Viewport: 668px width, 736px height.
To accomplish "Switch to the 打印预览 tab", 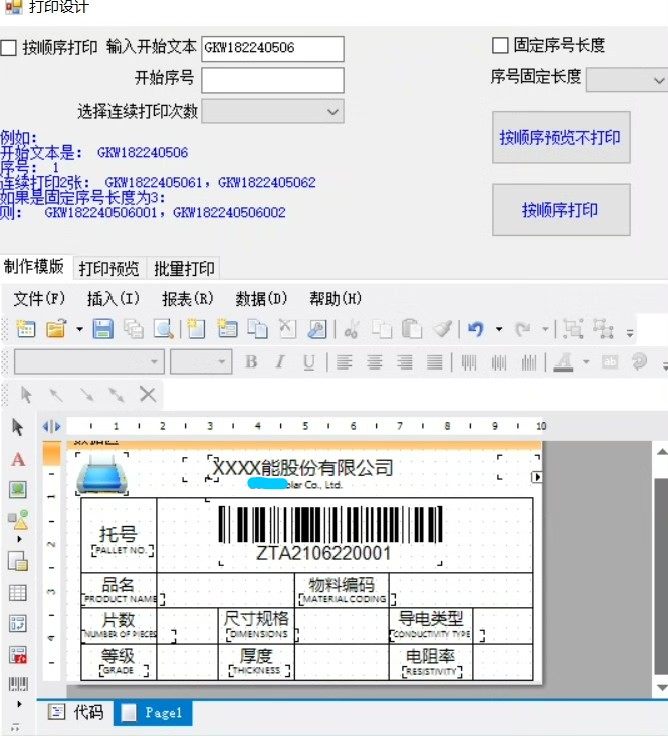I will pyautogui.click(x=109, y=268).
